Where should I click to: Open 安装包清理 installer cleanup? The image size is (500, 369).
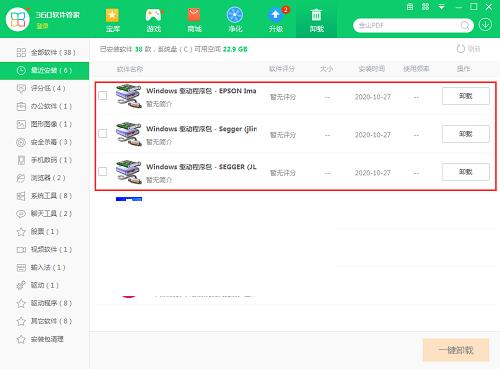tap(45, 339)
